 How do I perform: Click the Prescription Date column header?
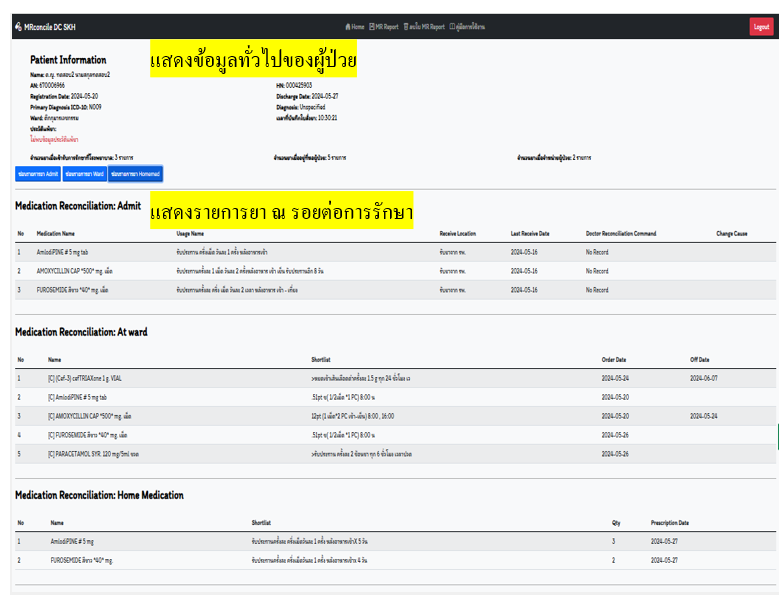669,522
